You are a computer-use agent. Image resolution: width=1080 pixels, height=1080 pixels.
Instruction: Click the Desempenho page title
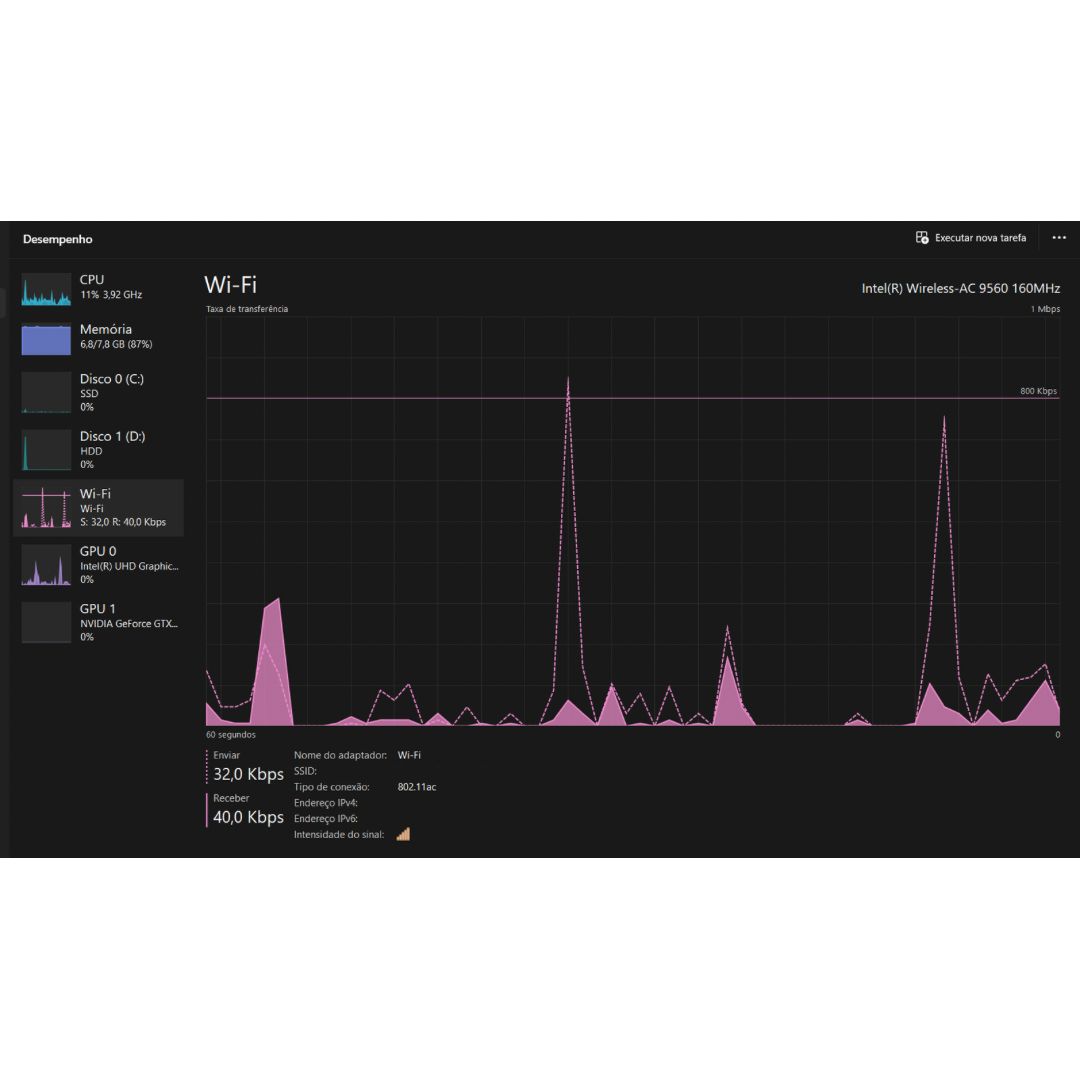[57, 239]
